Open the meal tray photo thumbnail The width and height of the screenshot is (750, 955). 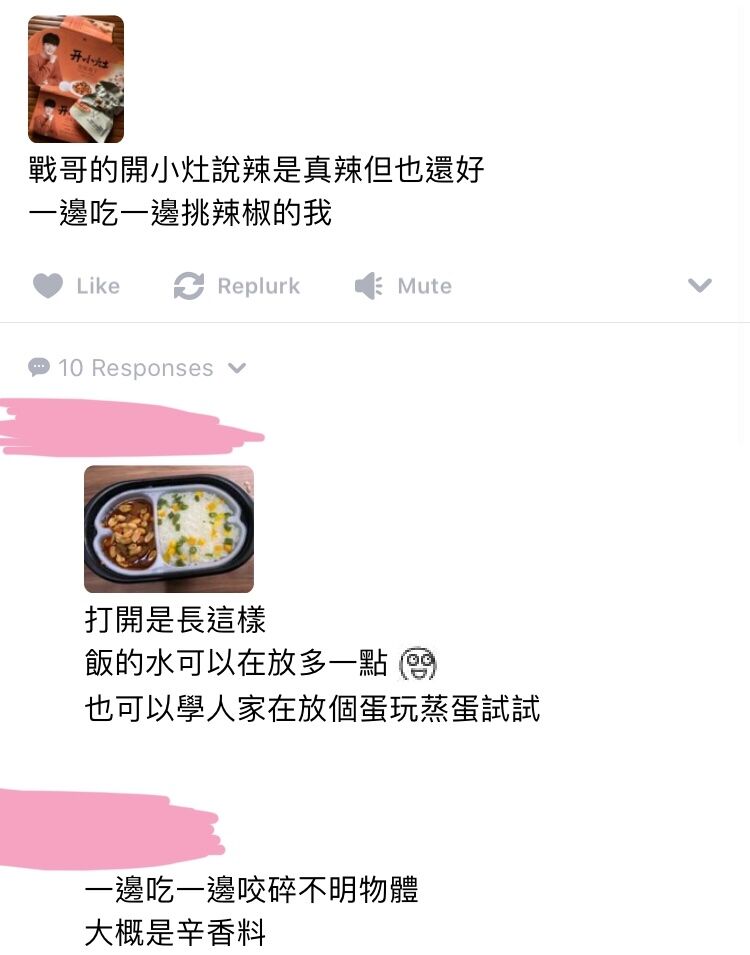[169, 529]
